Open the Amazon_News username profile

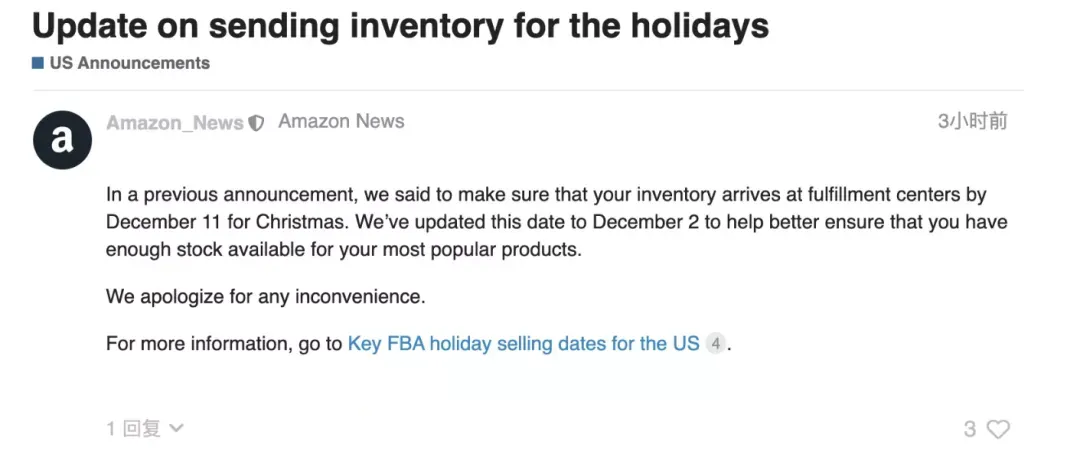[x=175, y=123]
